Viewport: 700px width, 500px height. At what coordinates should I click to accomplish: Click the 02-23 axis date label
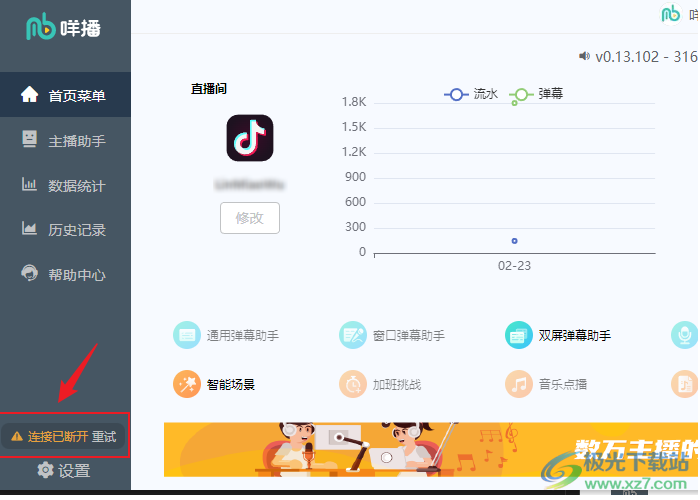(514, 266)
